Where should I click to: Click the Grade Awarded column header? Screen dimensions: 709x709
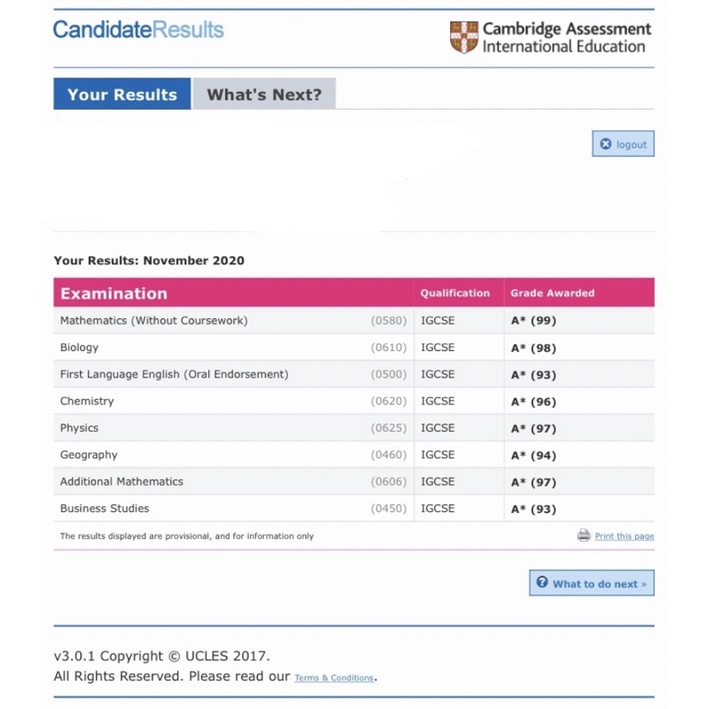(552, 293)
